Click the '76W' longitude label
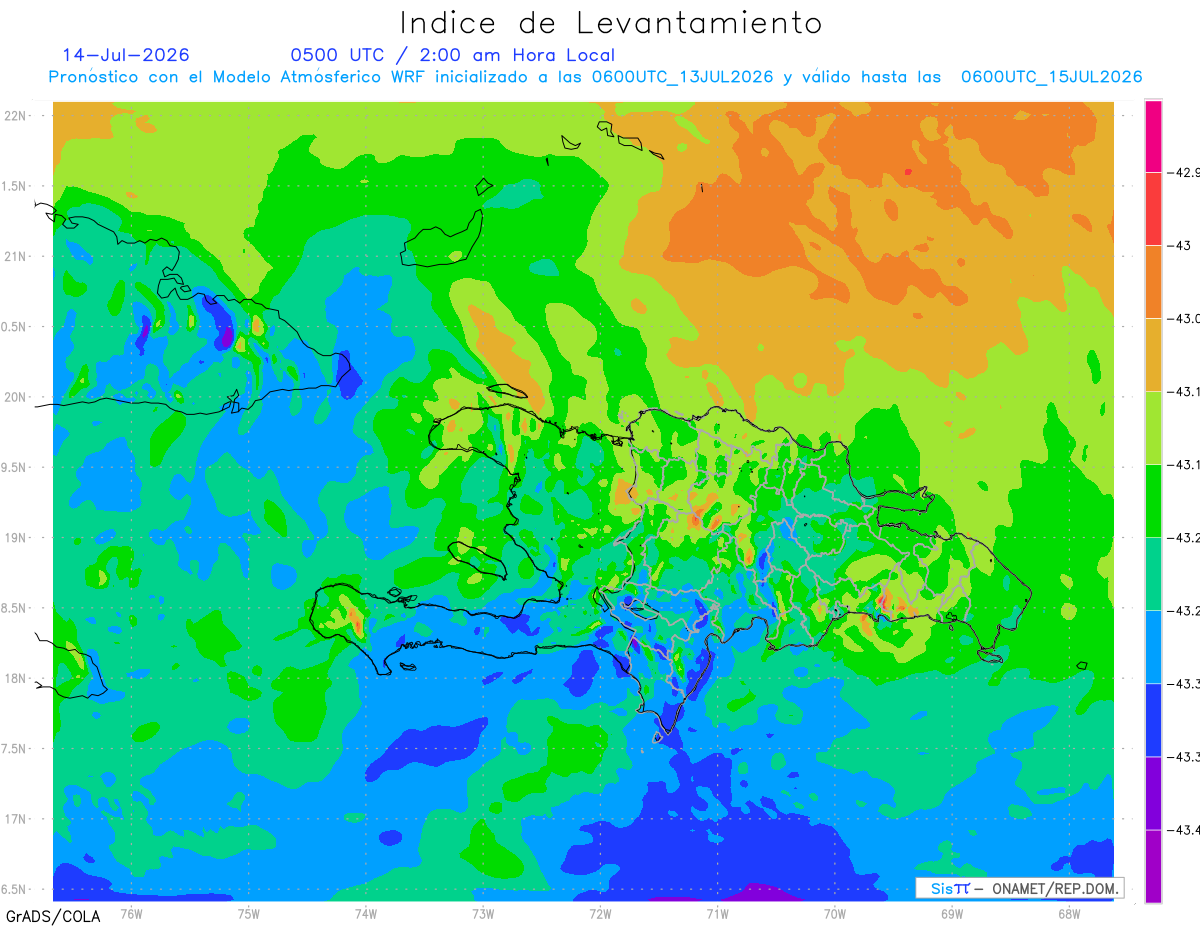 [131, 913]
